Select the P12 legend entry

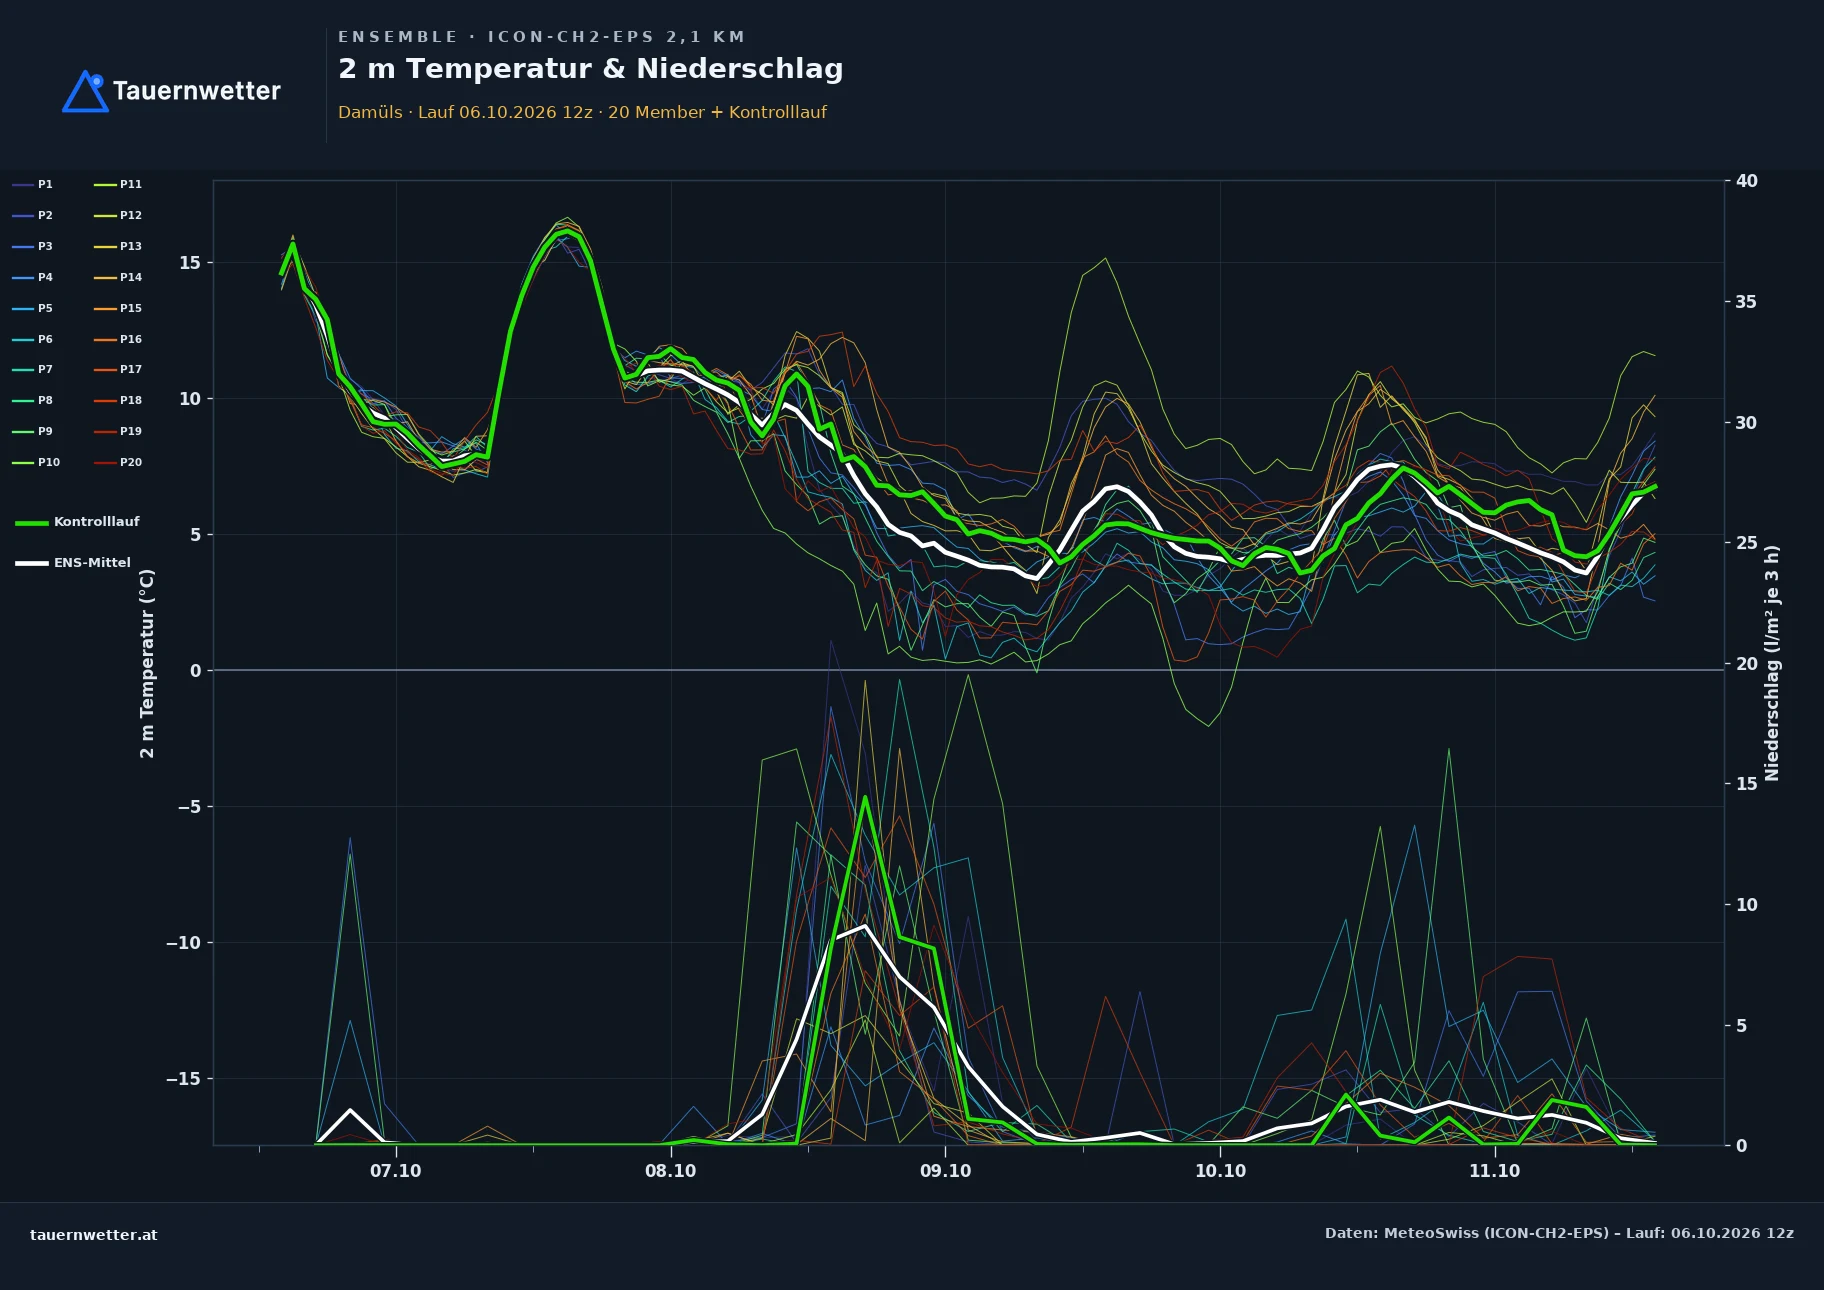pos(118,215)
